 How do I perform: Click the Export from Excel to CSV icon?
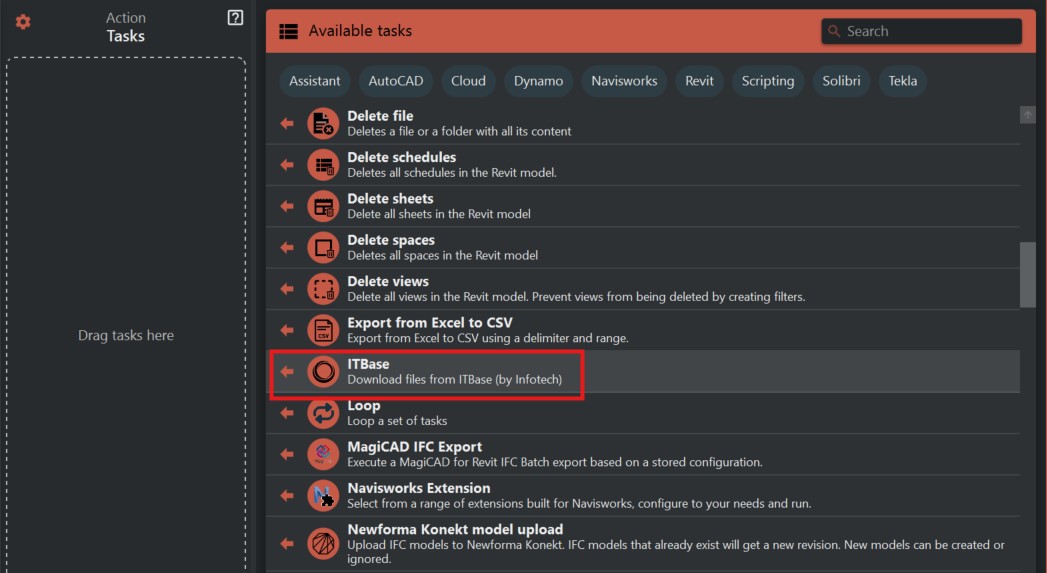[x=323, y=330]
